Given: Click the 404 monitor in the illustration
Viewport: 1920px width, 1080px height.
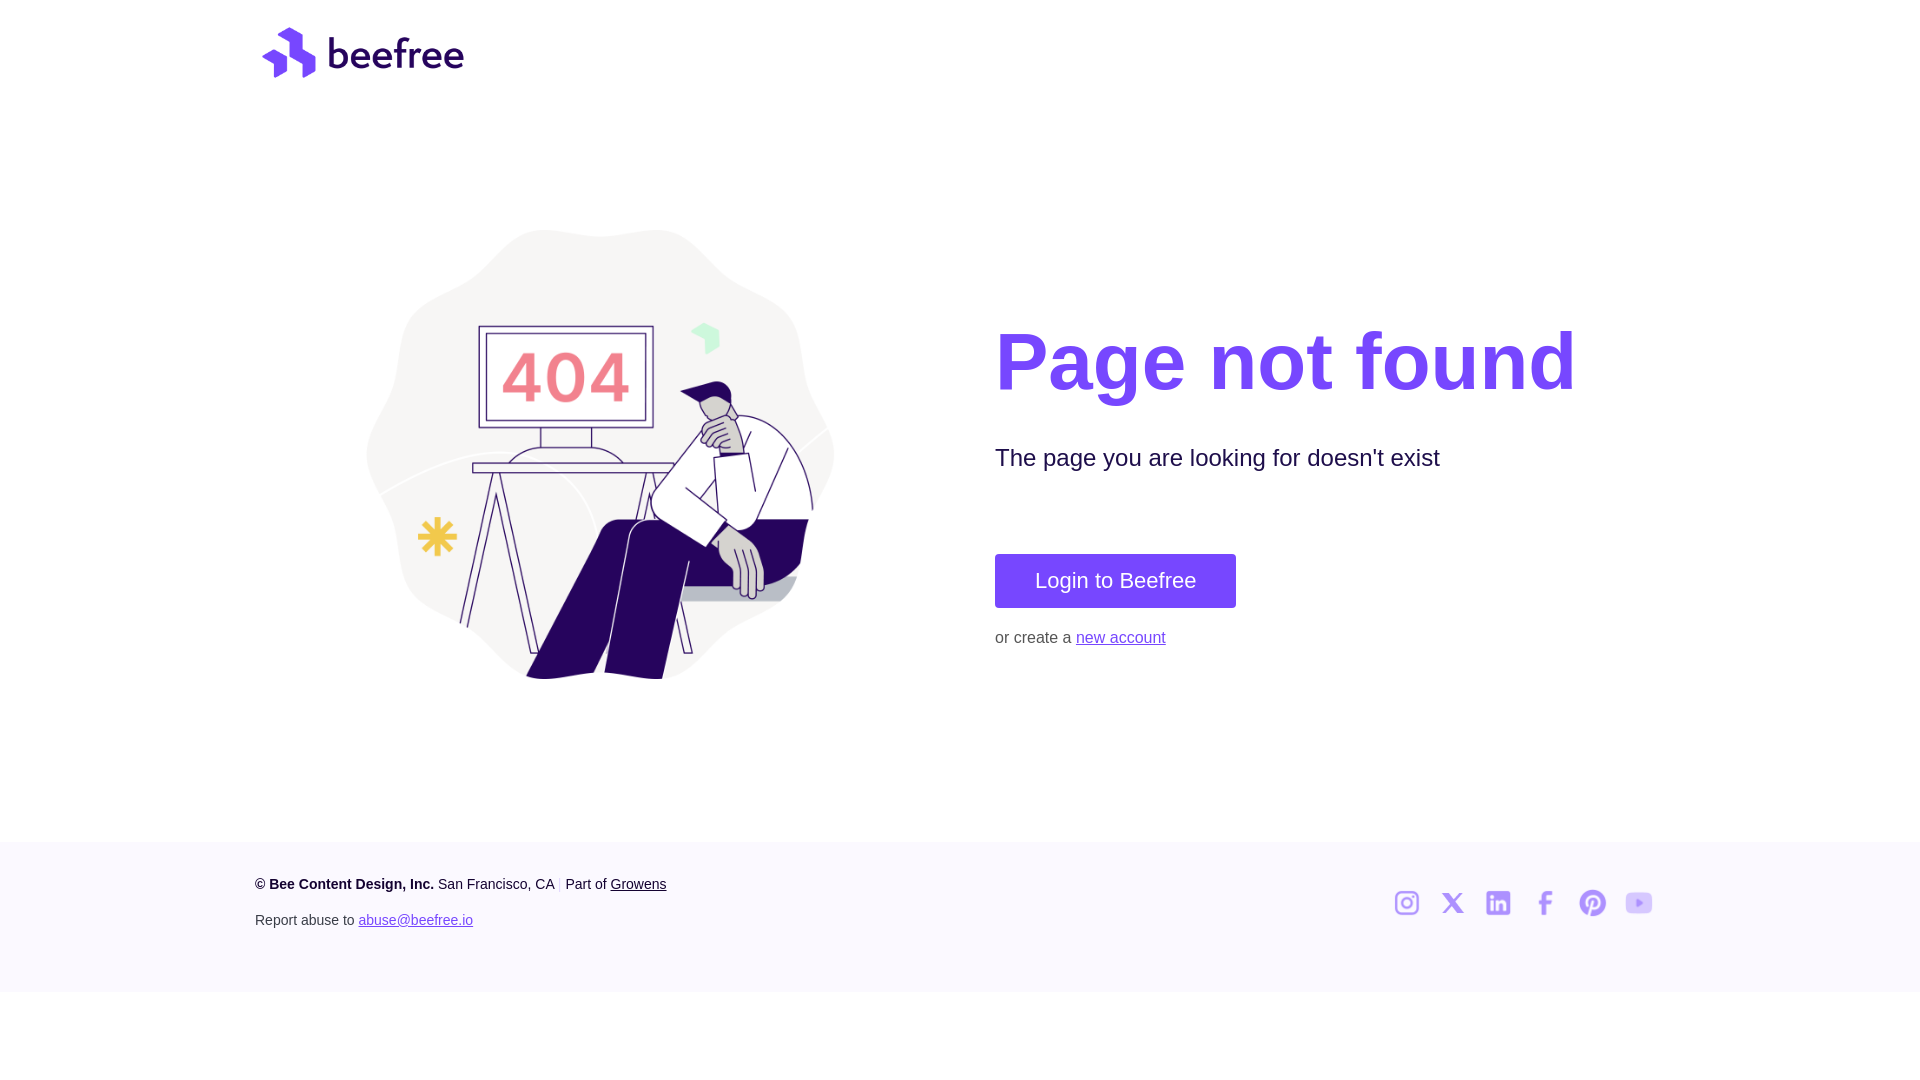Looking at the screenshot, I should pyautogui.click(x=566, y=377).
